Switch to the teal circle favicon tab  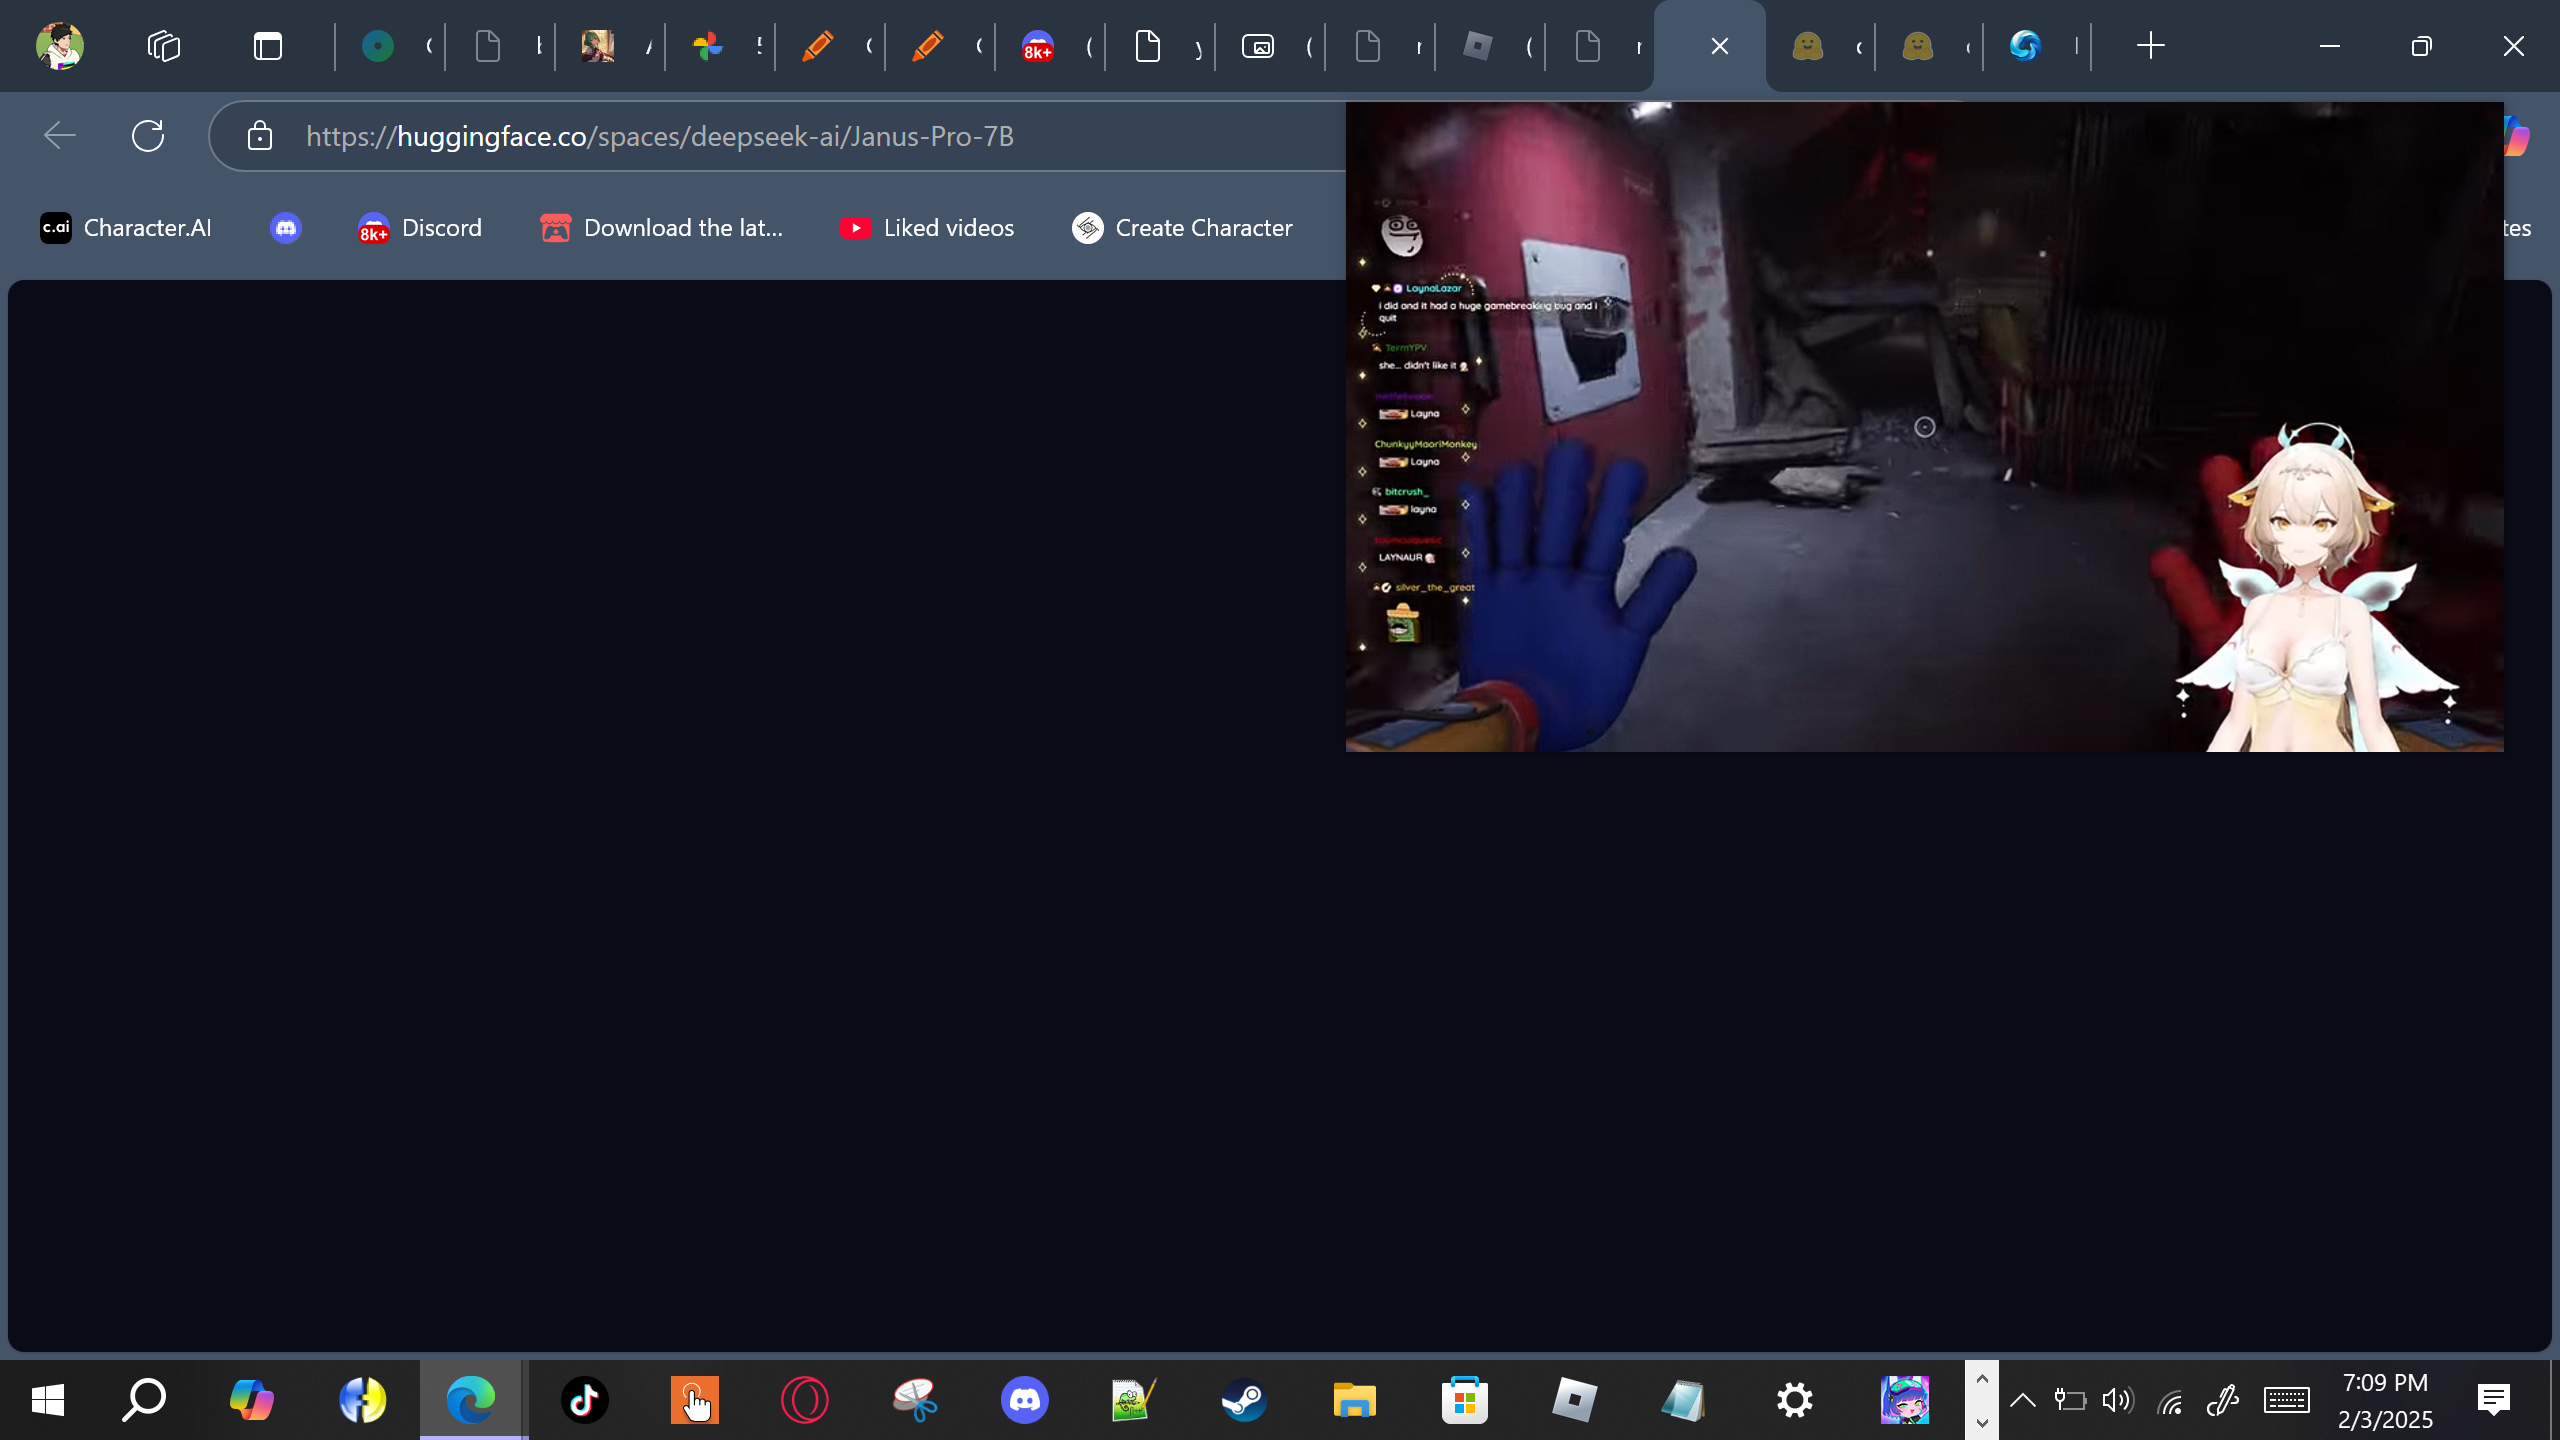coord(378,46)
